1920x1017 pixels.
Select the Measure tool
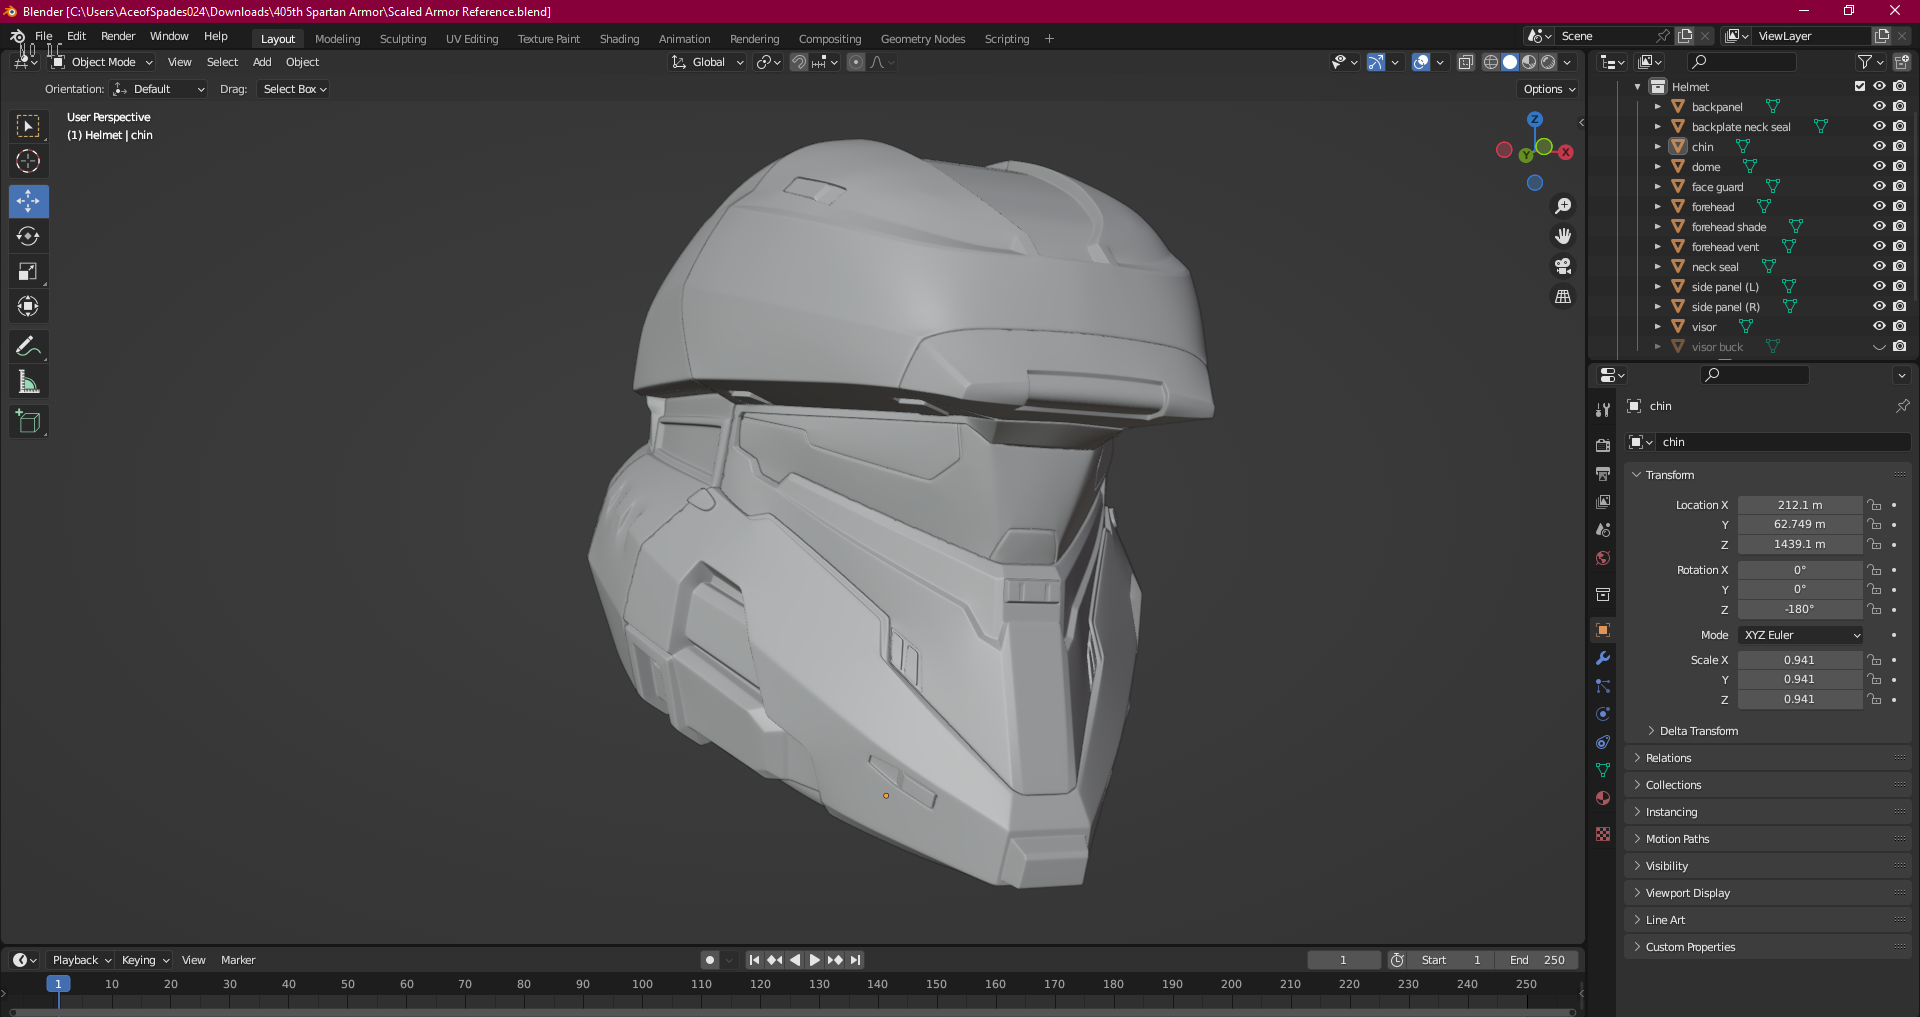point(28,382)
